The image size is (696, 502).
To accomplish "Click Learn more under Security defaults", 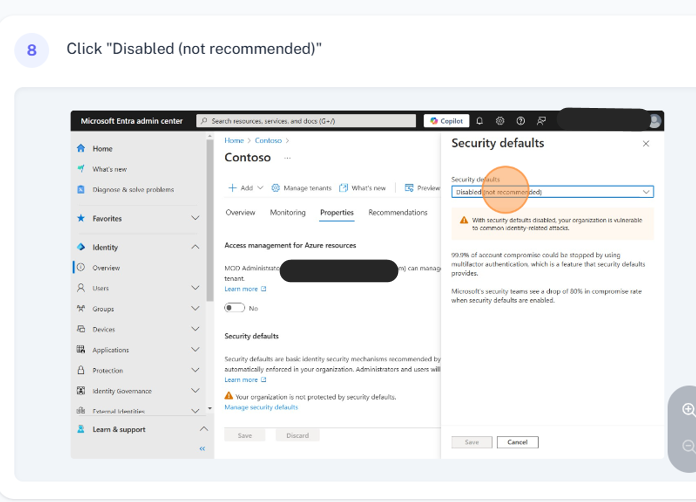I will coord(245,379).
